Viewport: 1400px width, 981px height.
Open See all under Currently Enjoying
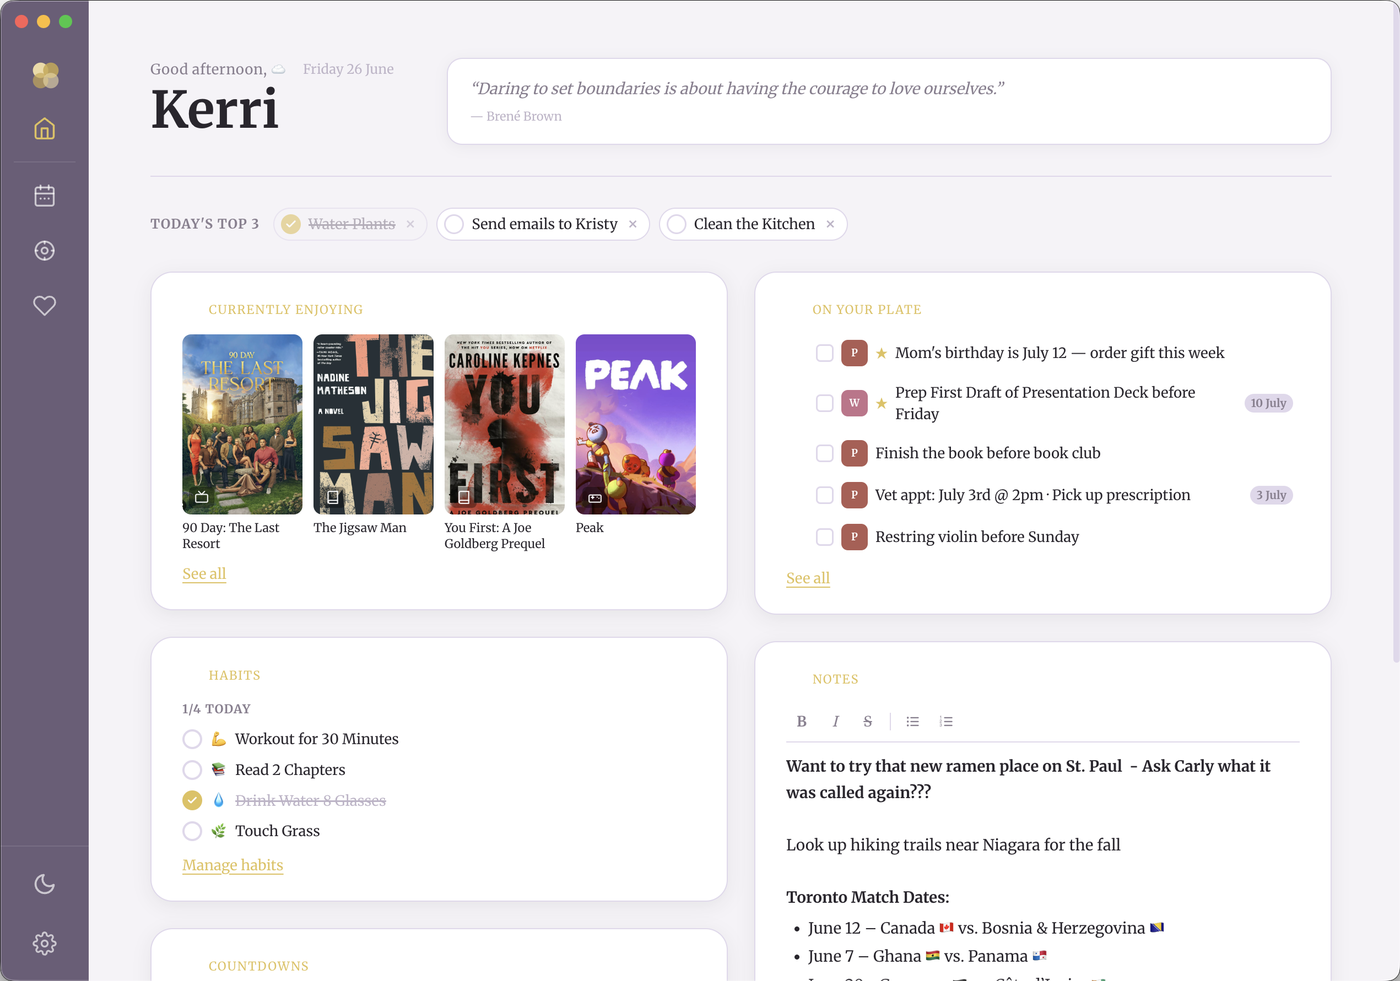(x=204, y=574)
